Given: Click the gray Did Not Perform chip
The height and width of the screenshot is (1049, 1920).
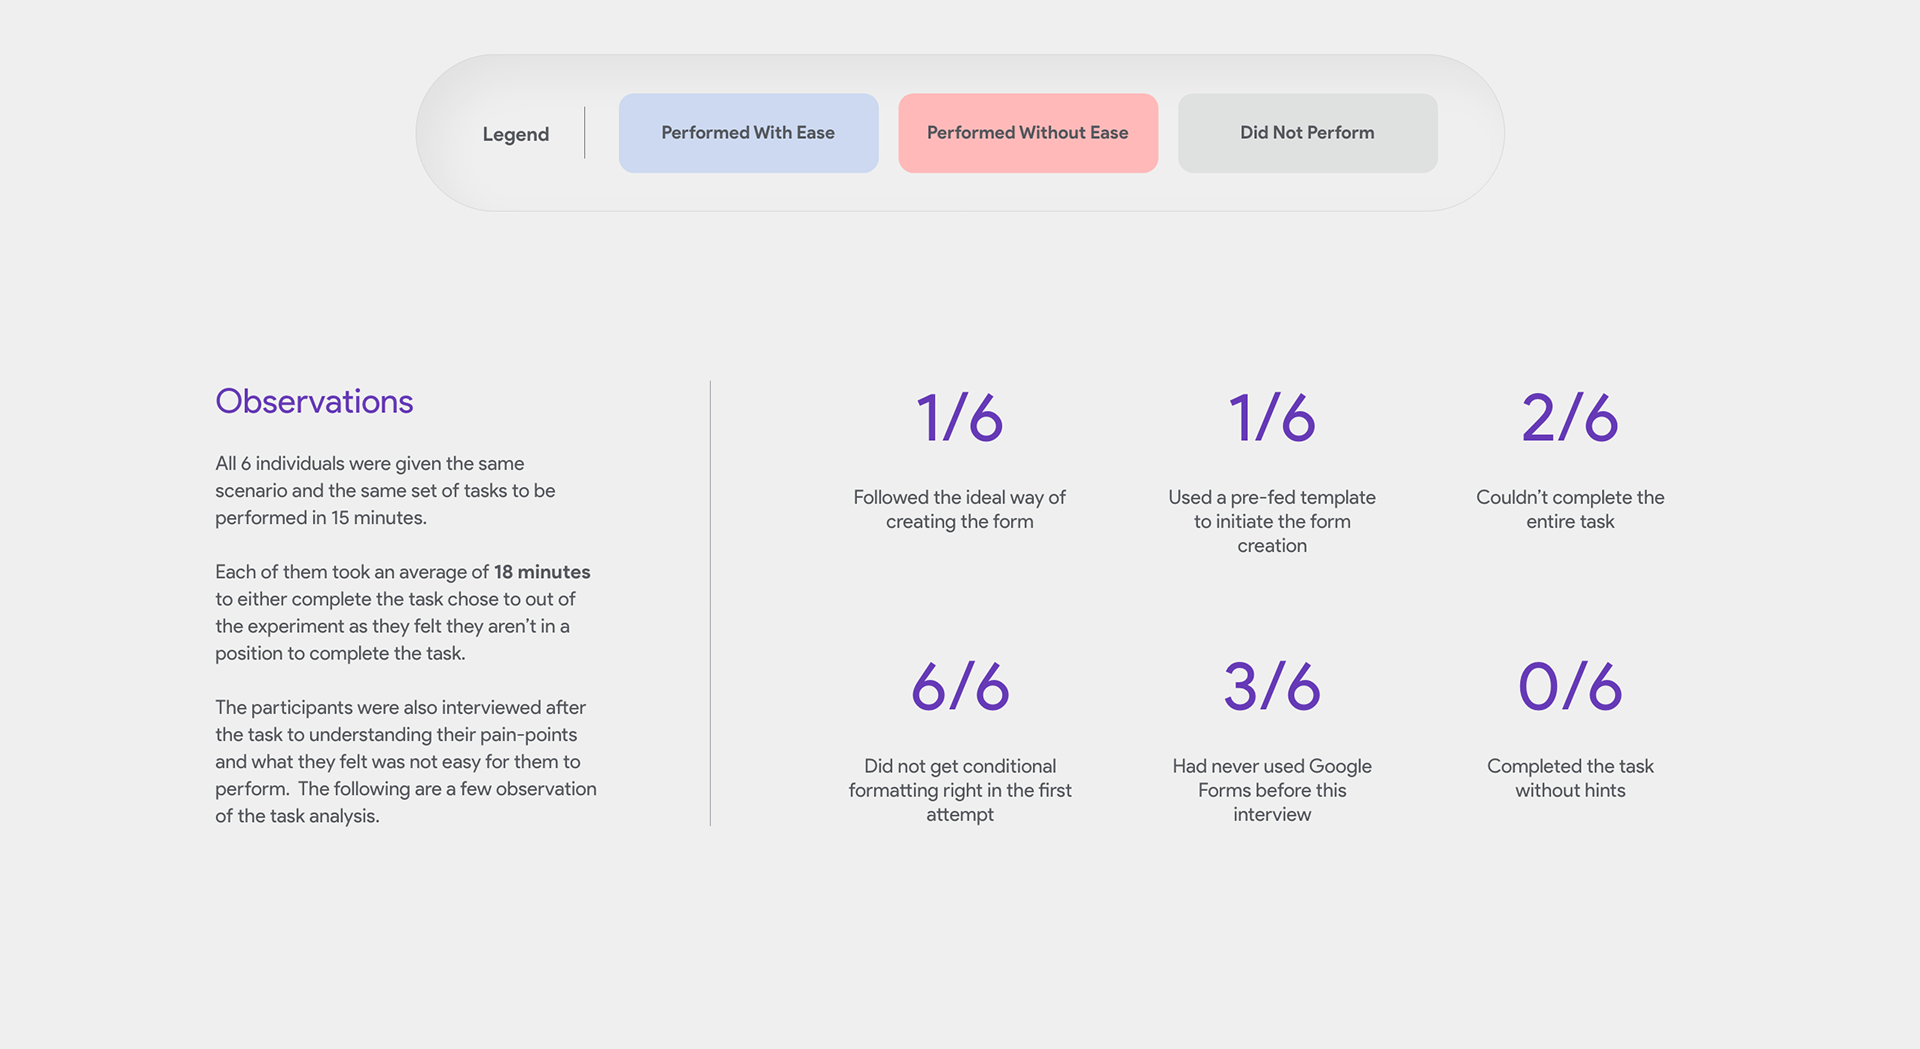Looking at the screenshot, I should (x=1307, y=133).
